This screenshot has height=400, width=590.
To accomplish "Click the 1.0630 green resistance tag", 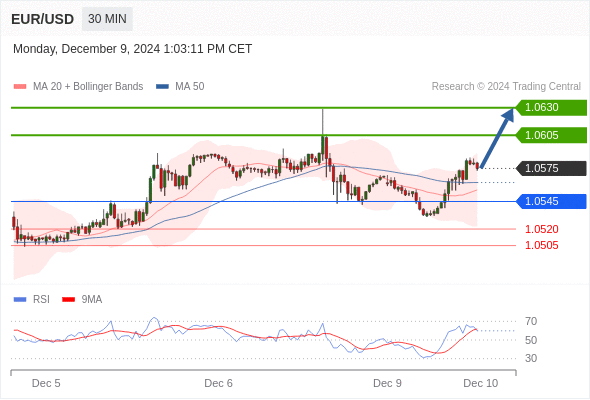I will (551, 108).
